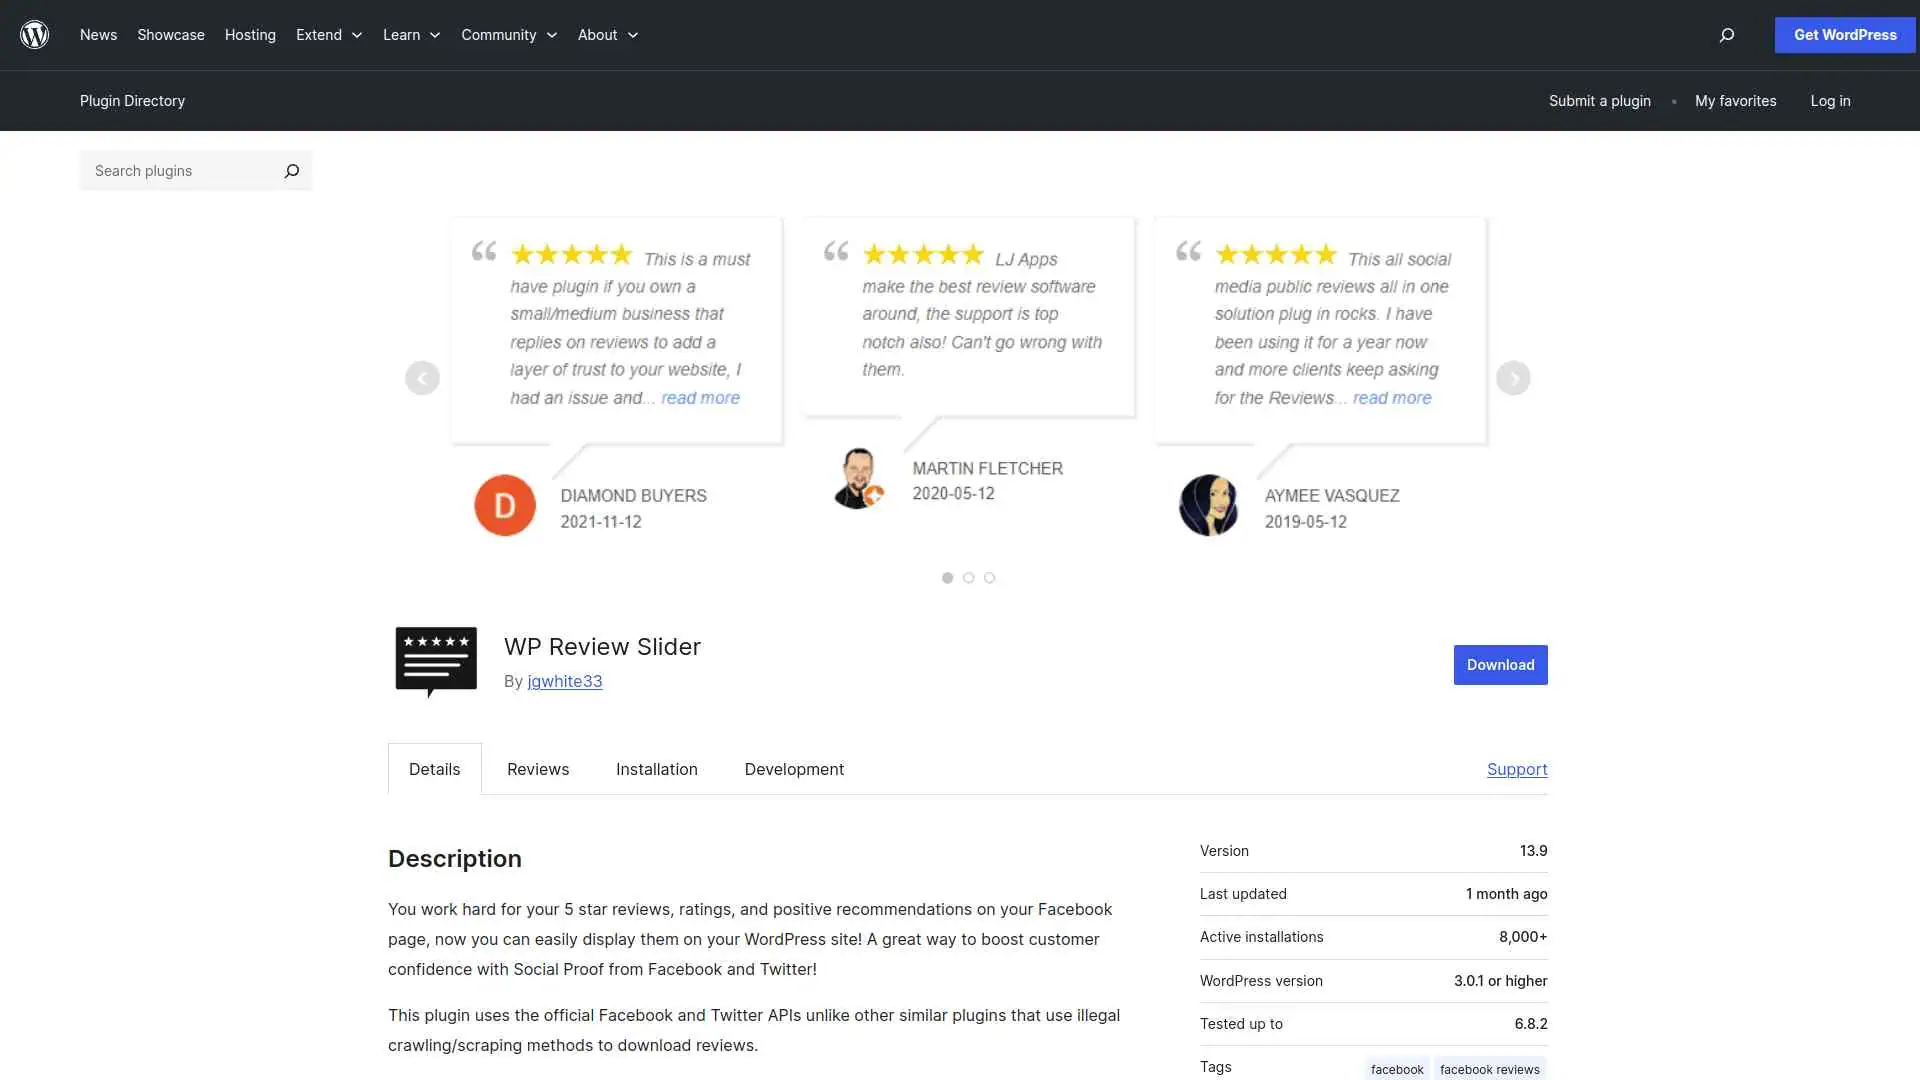
Task: Switch to the Reviews tab
Action: [x=537, y=769]
